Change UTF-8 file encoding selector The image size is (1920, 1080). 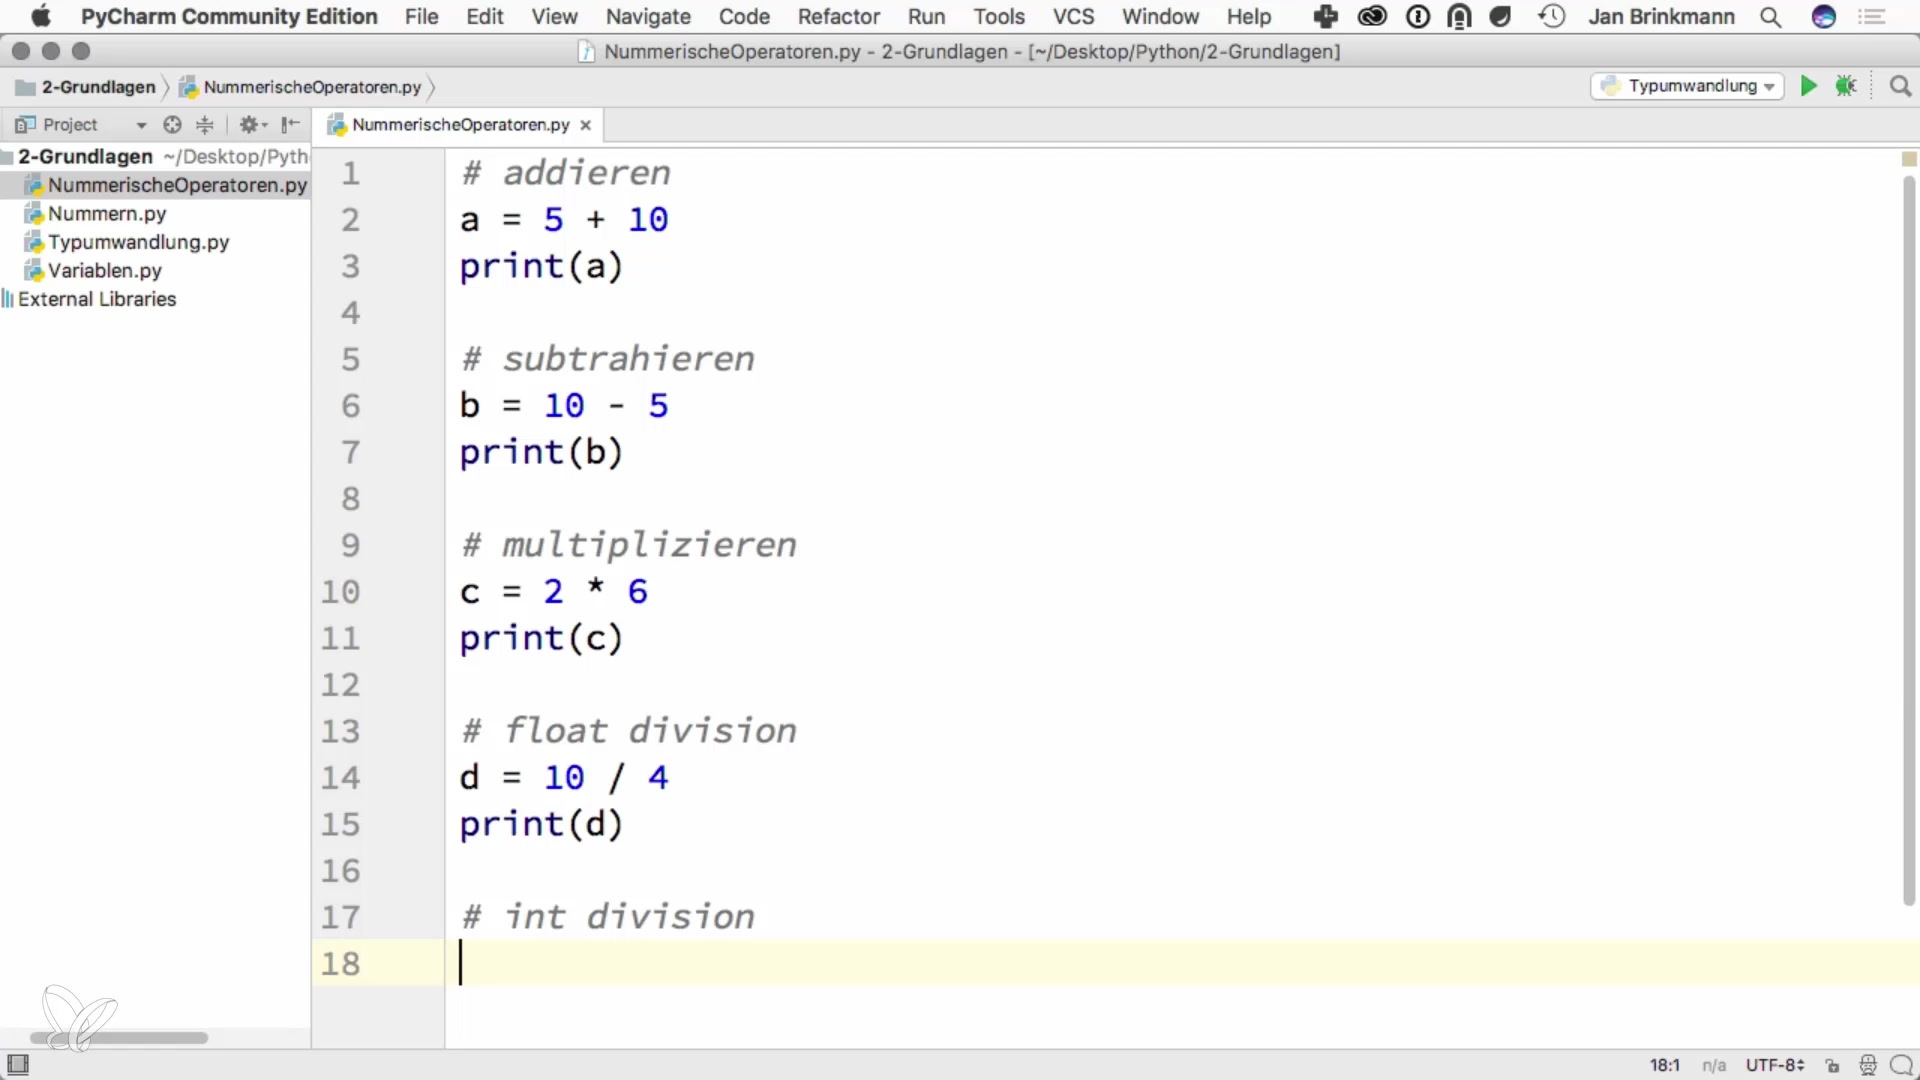(x=1774, y=1065)
